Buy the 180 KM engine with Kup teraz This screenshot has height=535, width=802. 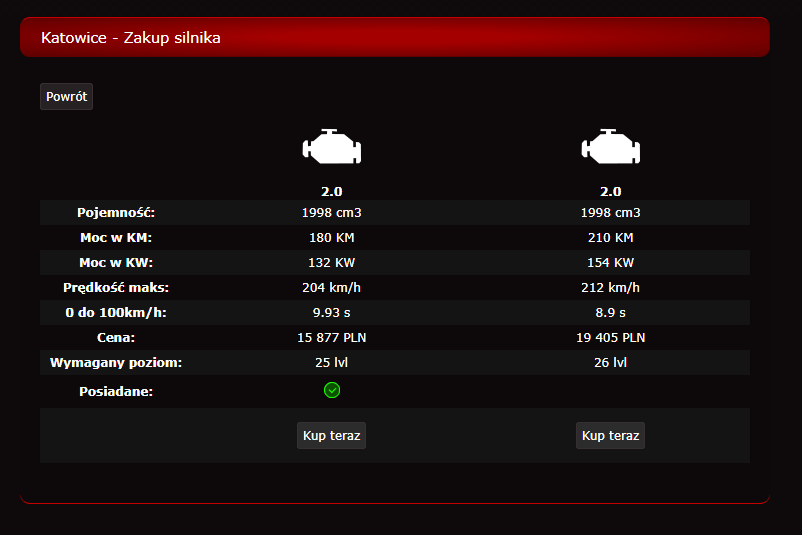pyautogui.click(x=331, y=436)
